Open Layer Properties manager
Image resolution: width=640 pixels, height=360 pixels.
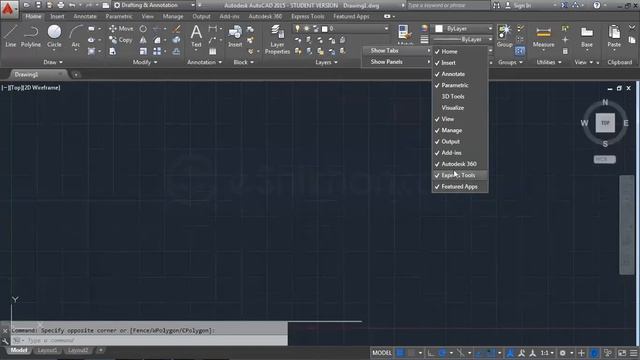click(277, 39)
